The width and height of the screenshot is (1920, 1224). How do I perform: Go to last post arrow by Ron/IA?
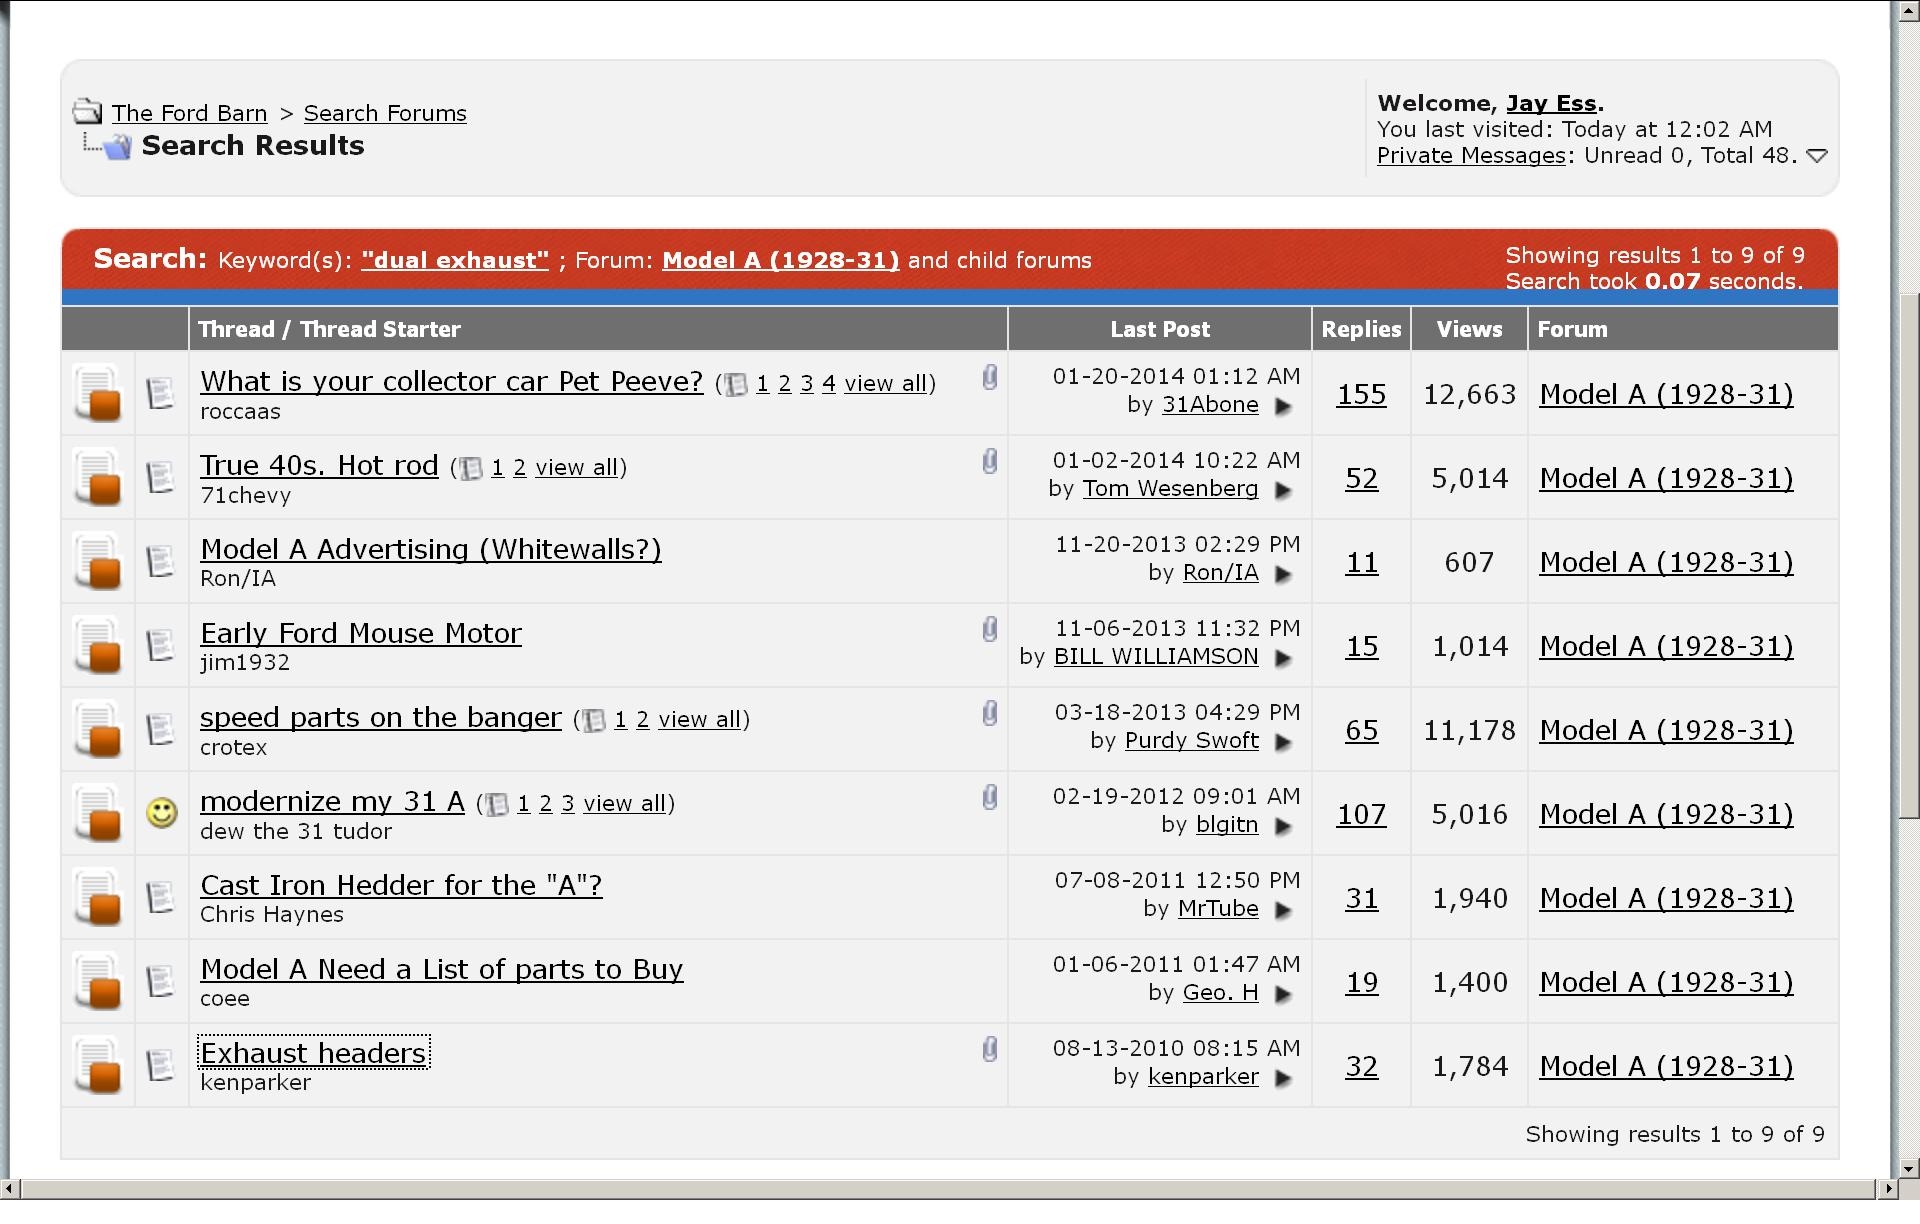point(1283,574)
